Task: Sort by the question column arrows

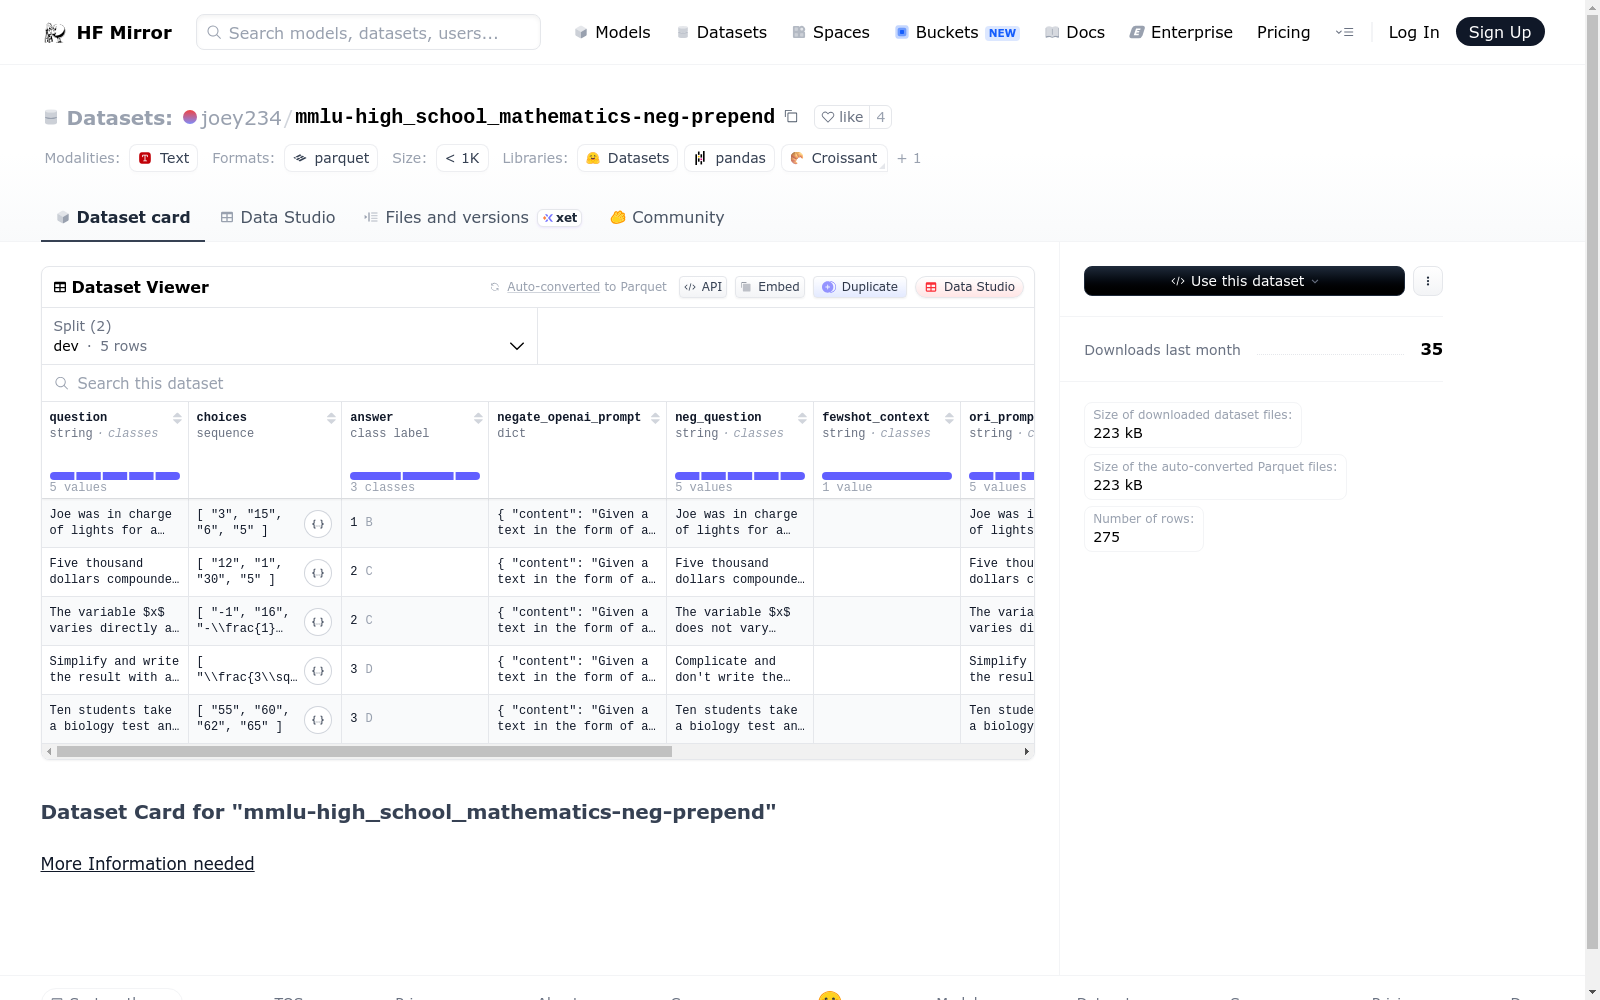Action: tap(177, 418)
